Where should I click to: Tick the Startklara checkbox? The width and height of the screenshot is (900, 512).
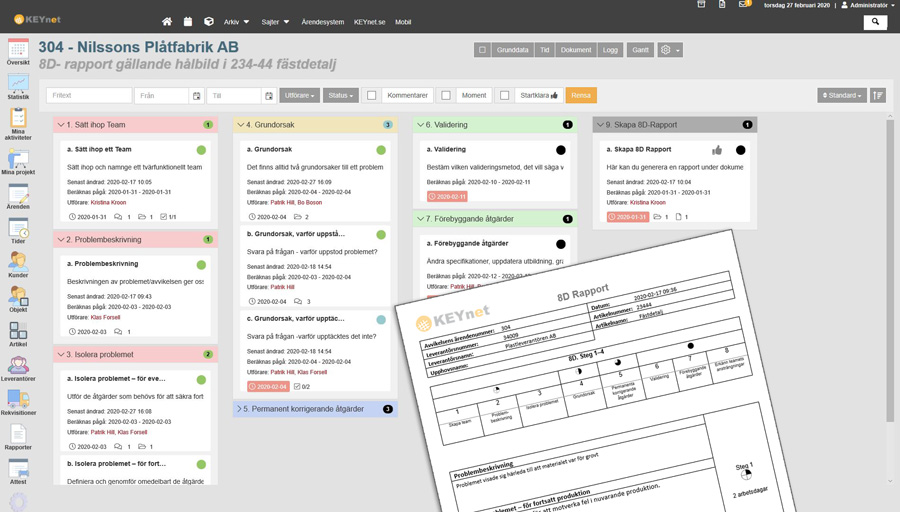[x=505, y=96]
